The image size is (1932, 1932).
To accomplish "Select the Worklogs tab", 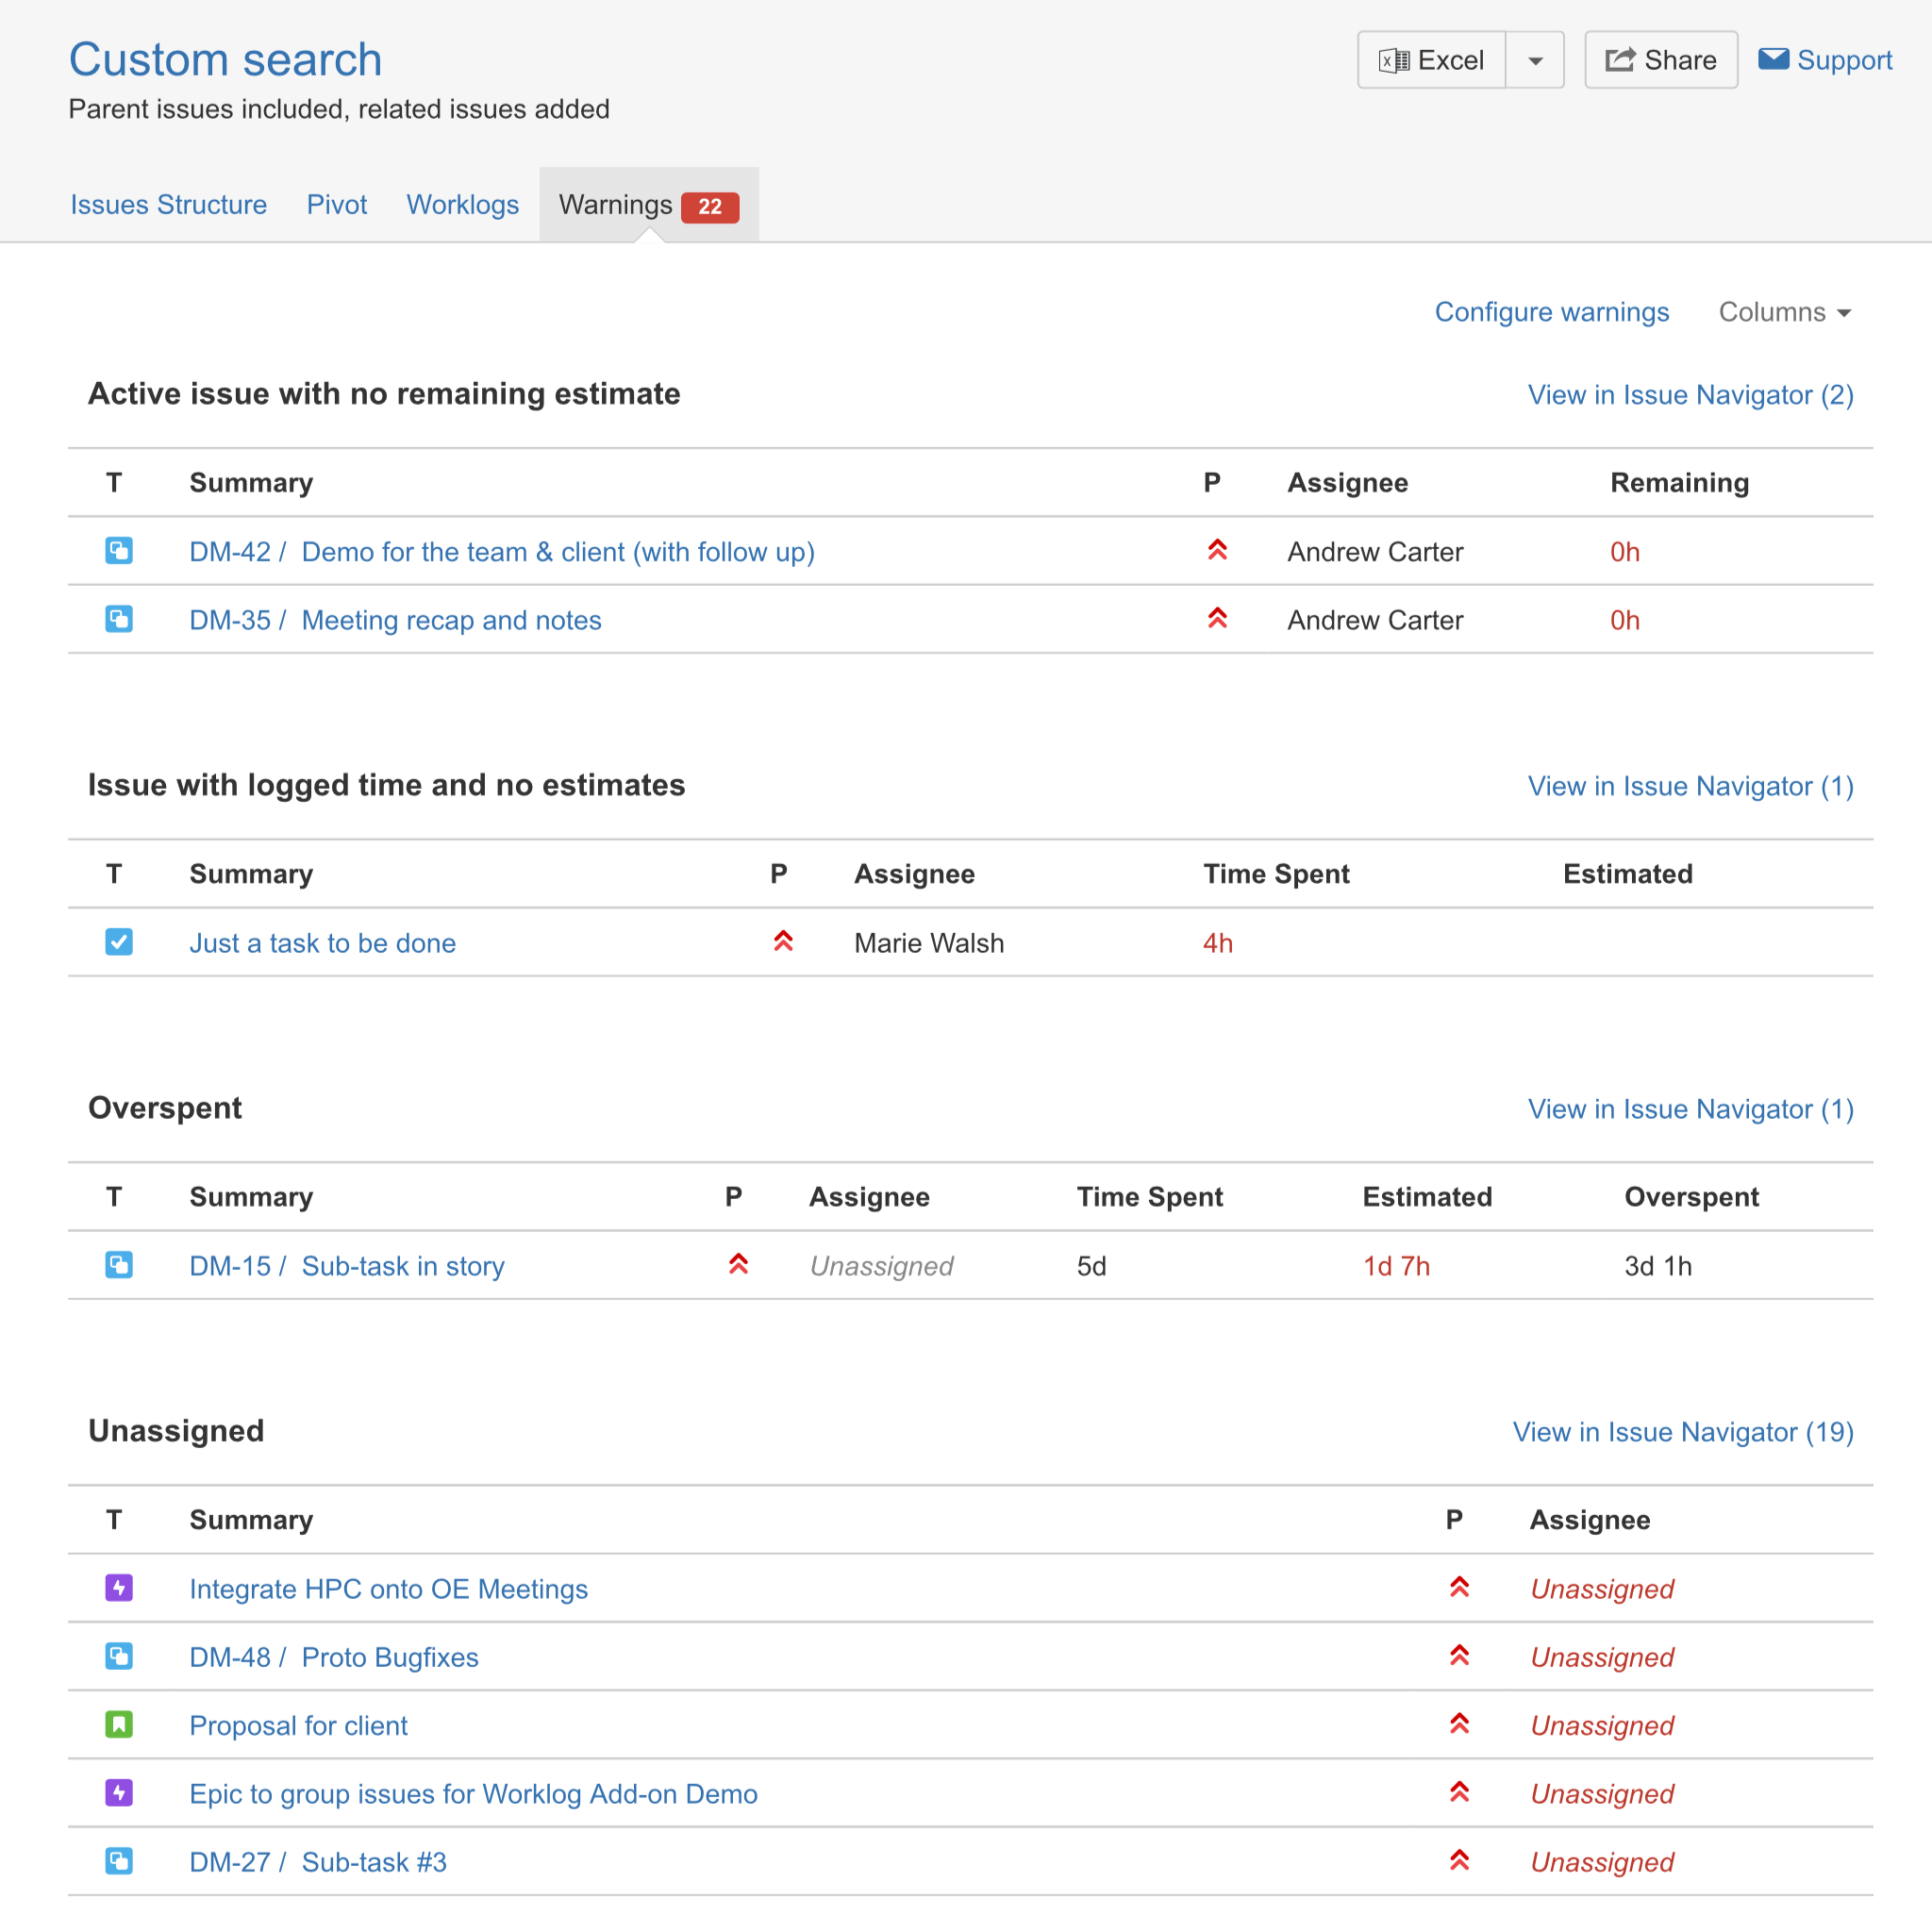I will click(x=463, y=205).
